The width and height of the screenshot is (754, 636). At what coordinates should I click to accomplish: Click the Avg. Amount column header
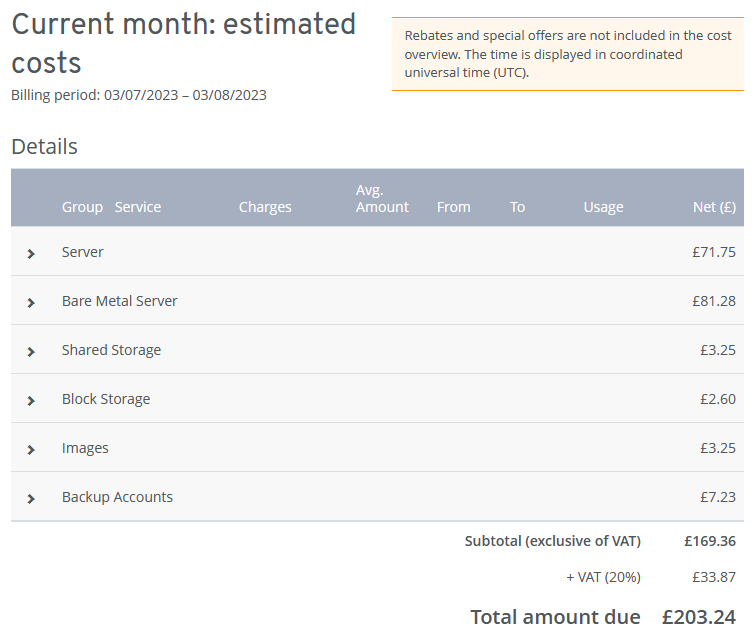click(382, 198)
